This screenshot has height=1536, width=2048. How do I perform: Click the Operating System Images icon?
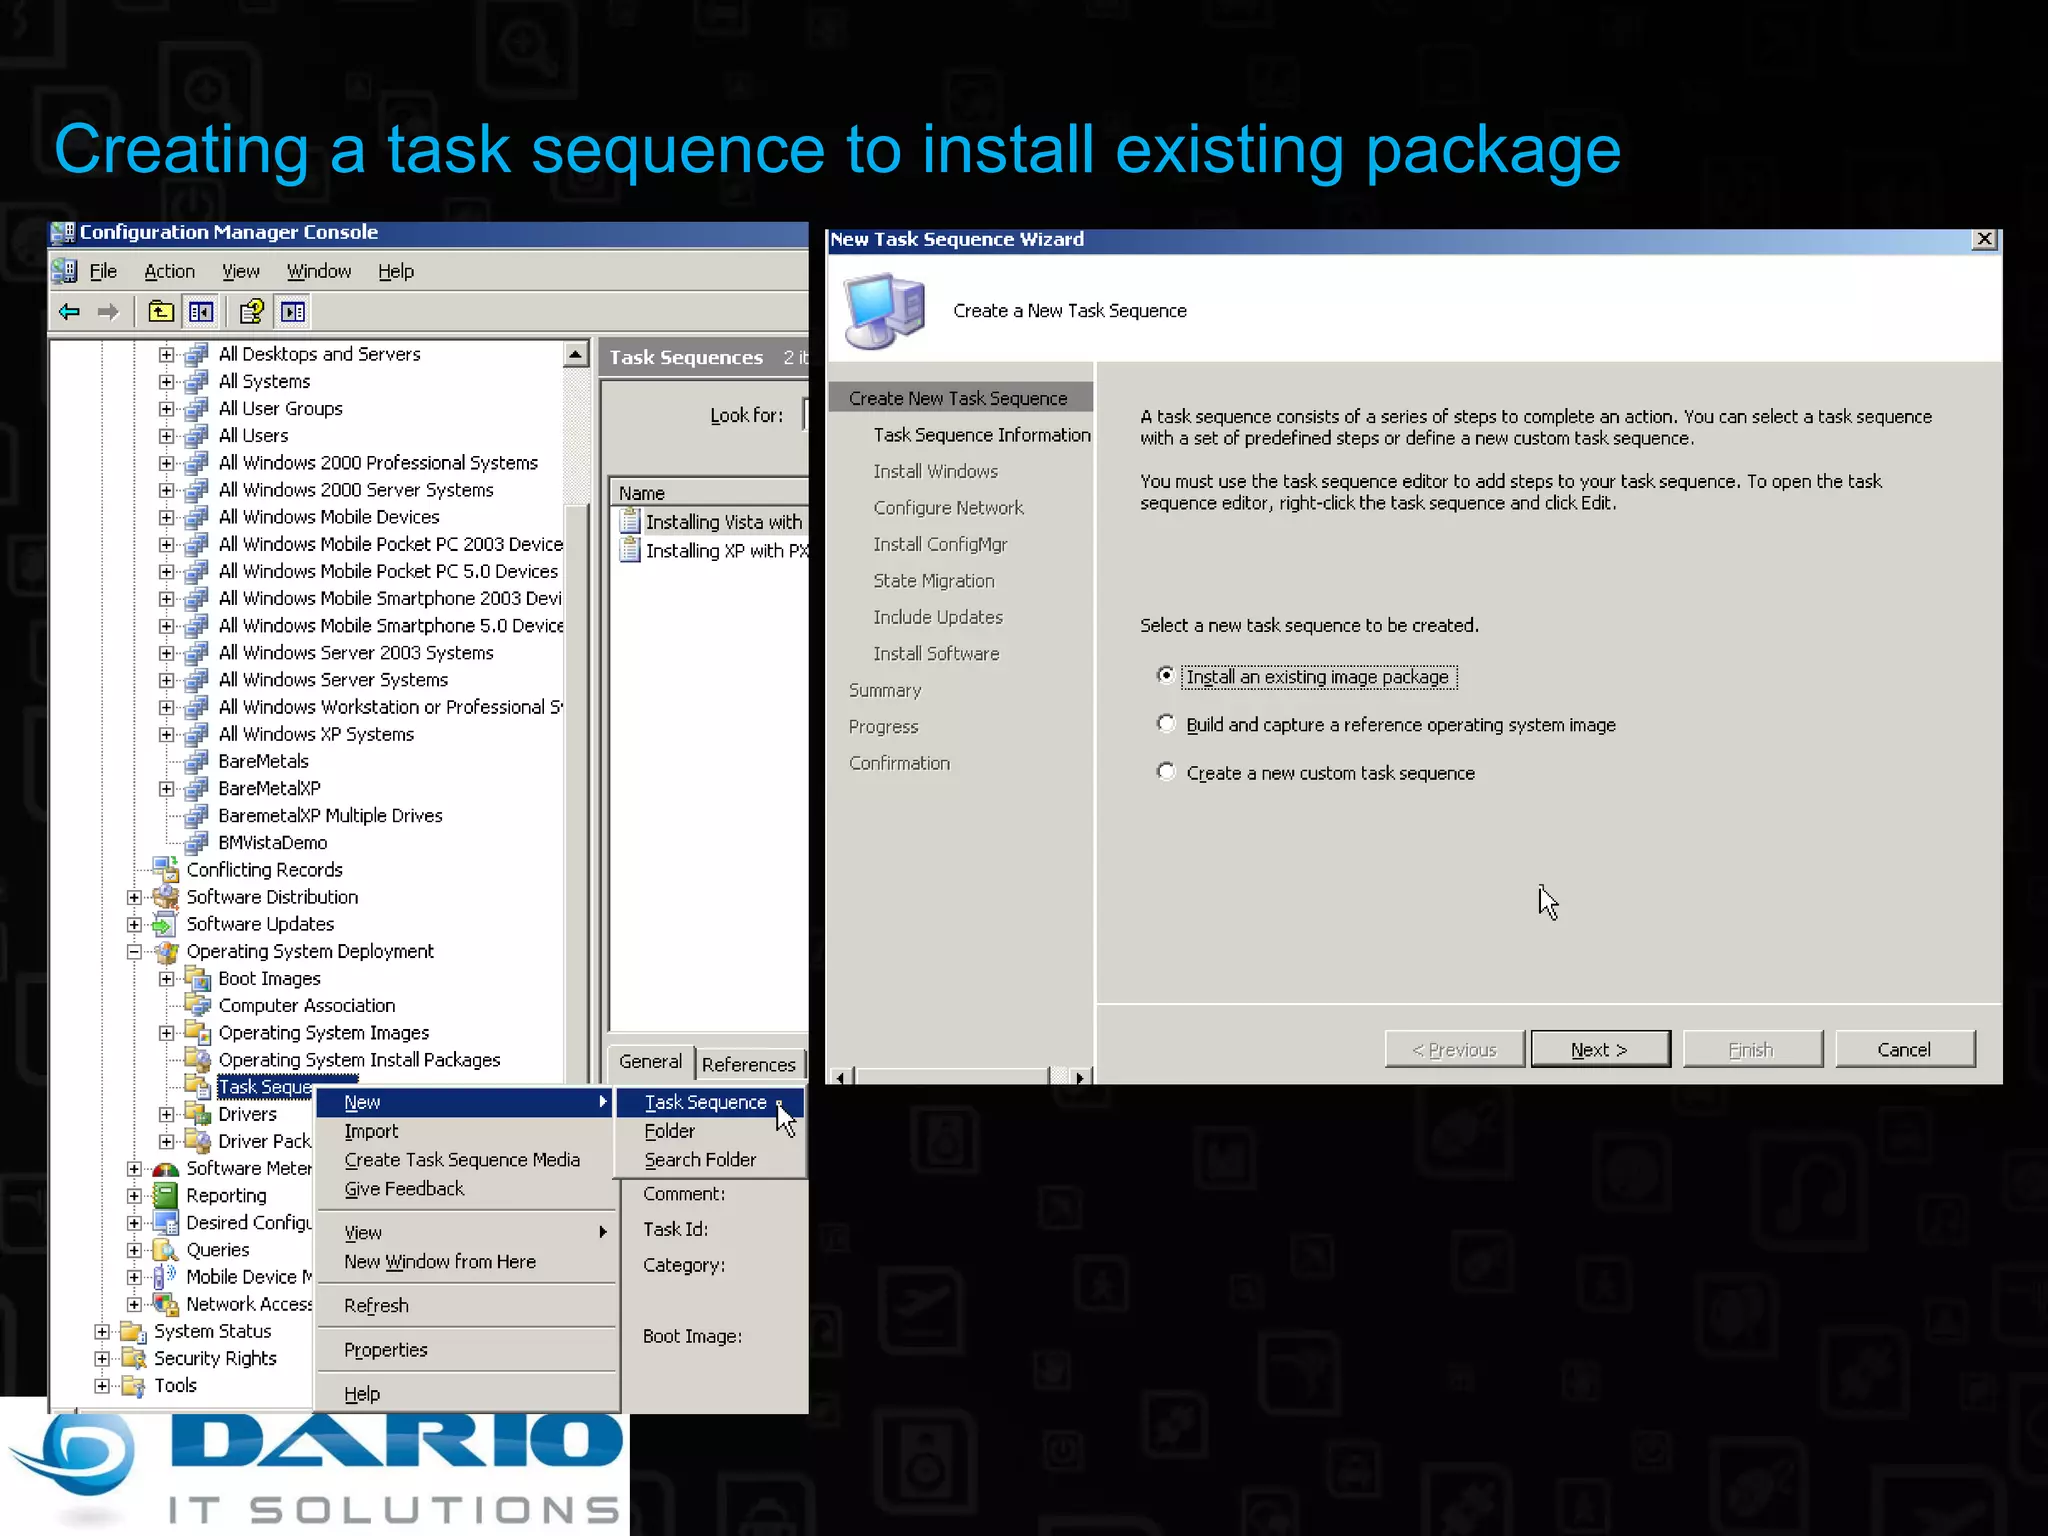coord(198,1032)
